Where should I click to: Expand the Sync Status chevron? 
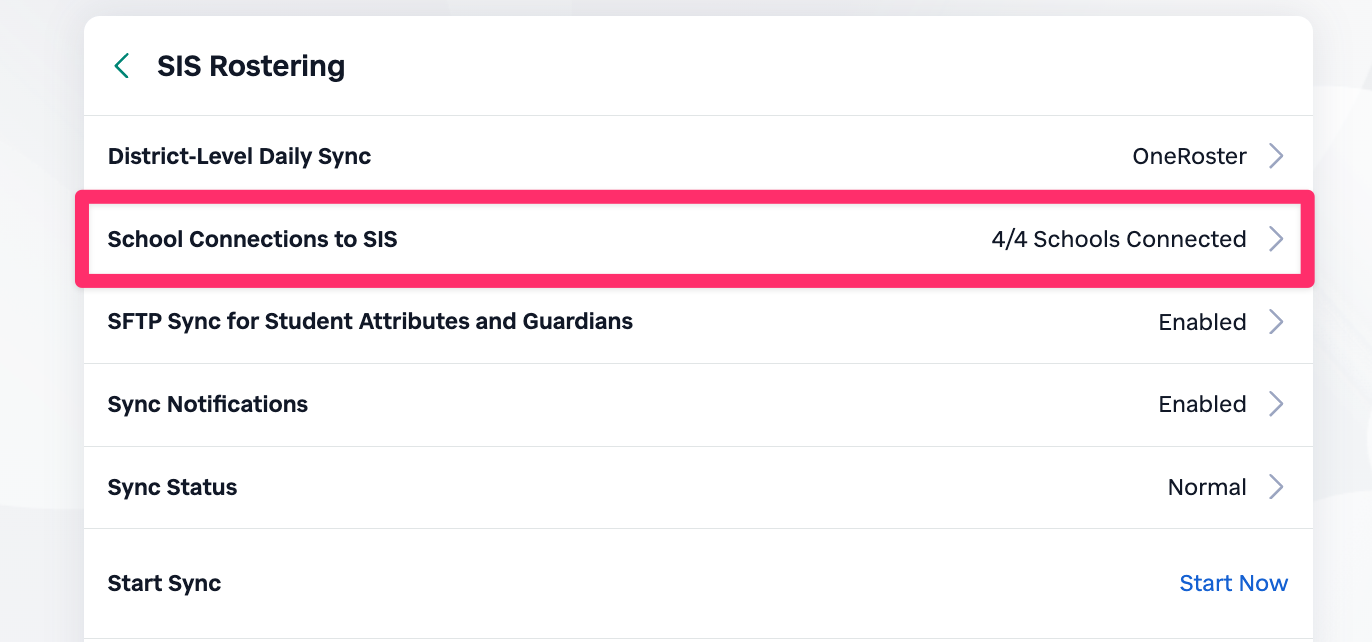point(1276,488)
